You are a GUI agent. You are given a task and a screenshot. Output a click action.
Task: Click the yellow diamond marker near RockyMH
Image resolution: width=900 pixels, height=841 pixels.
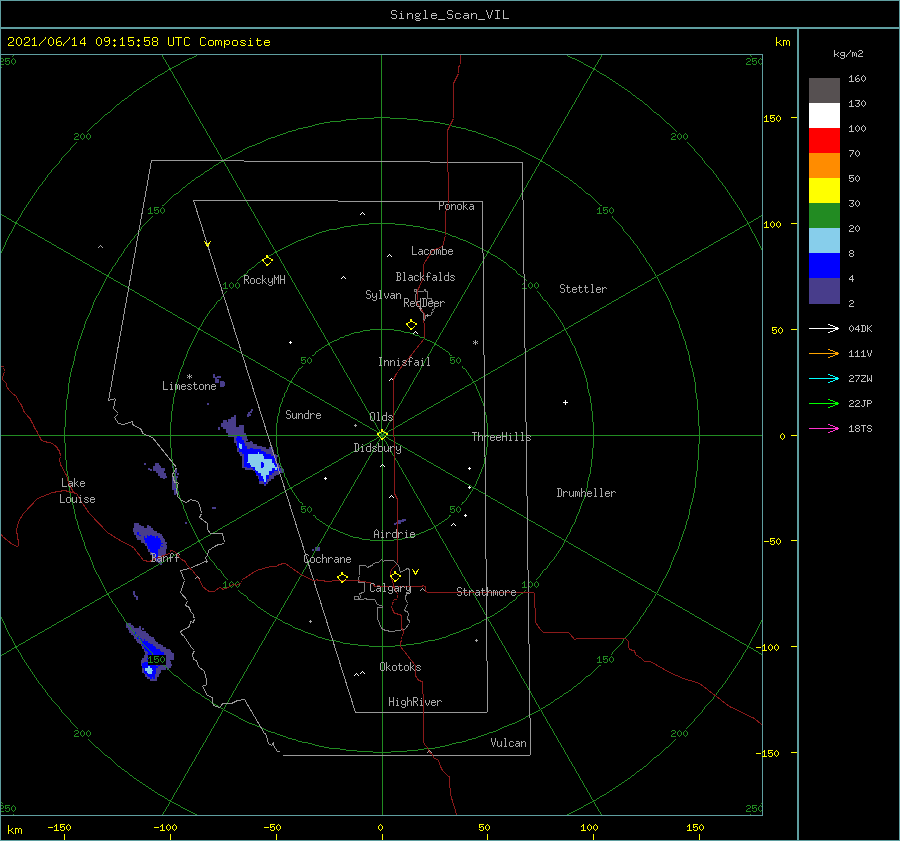point(267,261)
